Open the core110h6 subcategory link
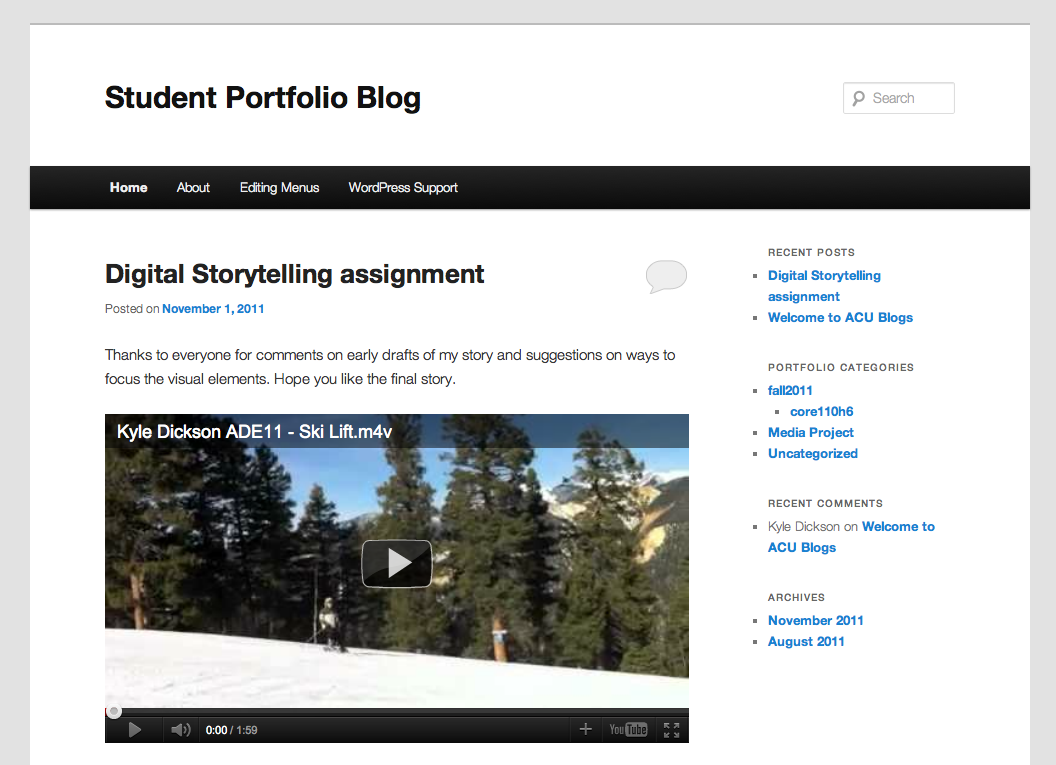The image size is (1056, 765). click(821, 411)
